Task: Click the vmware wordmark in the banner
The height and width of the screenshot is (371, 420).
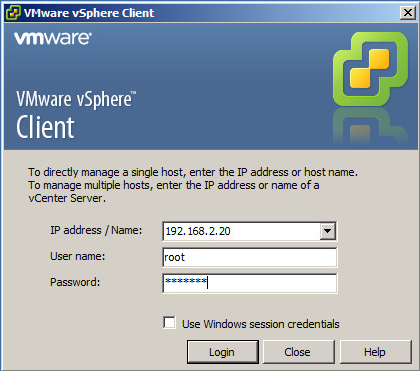Action: 53,38
